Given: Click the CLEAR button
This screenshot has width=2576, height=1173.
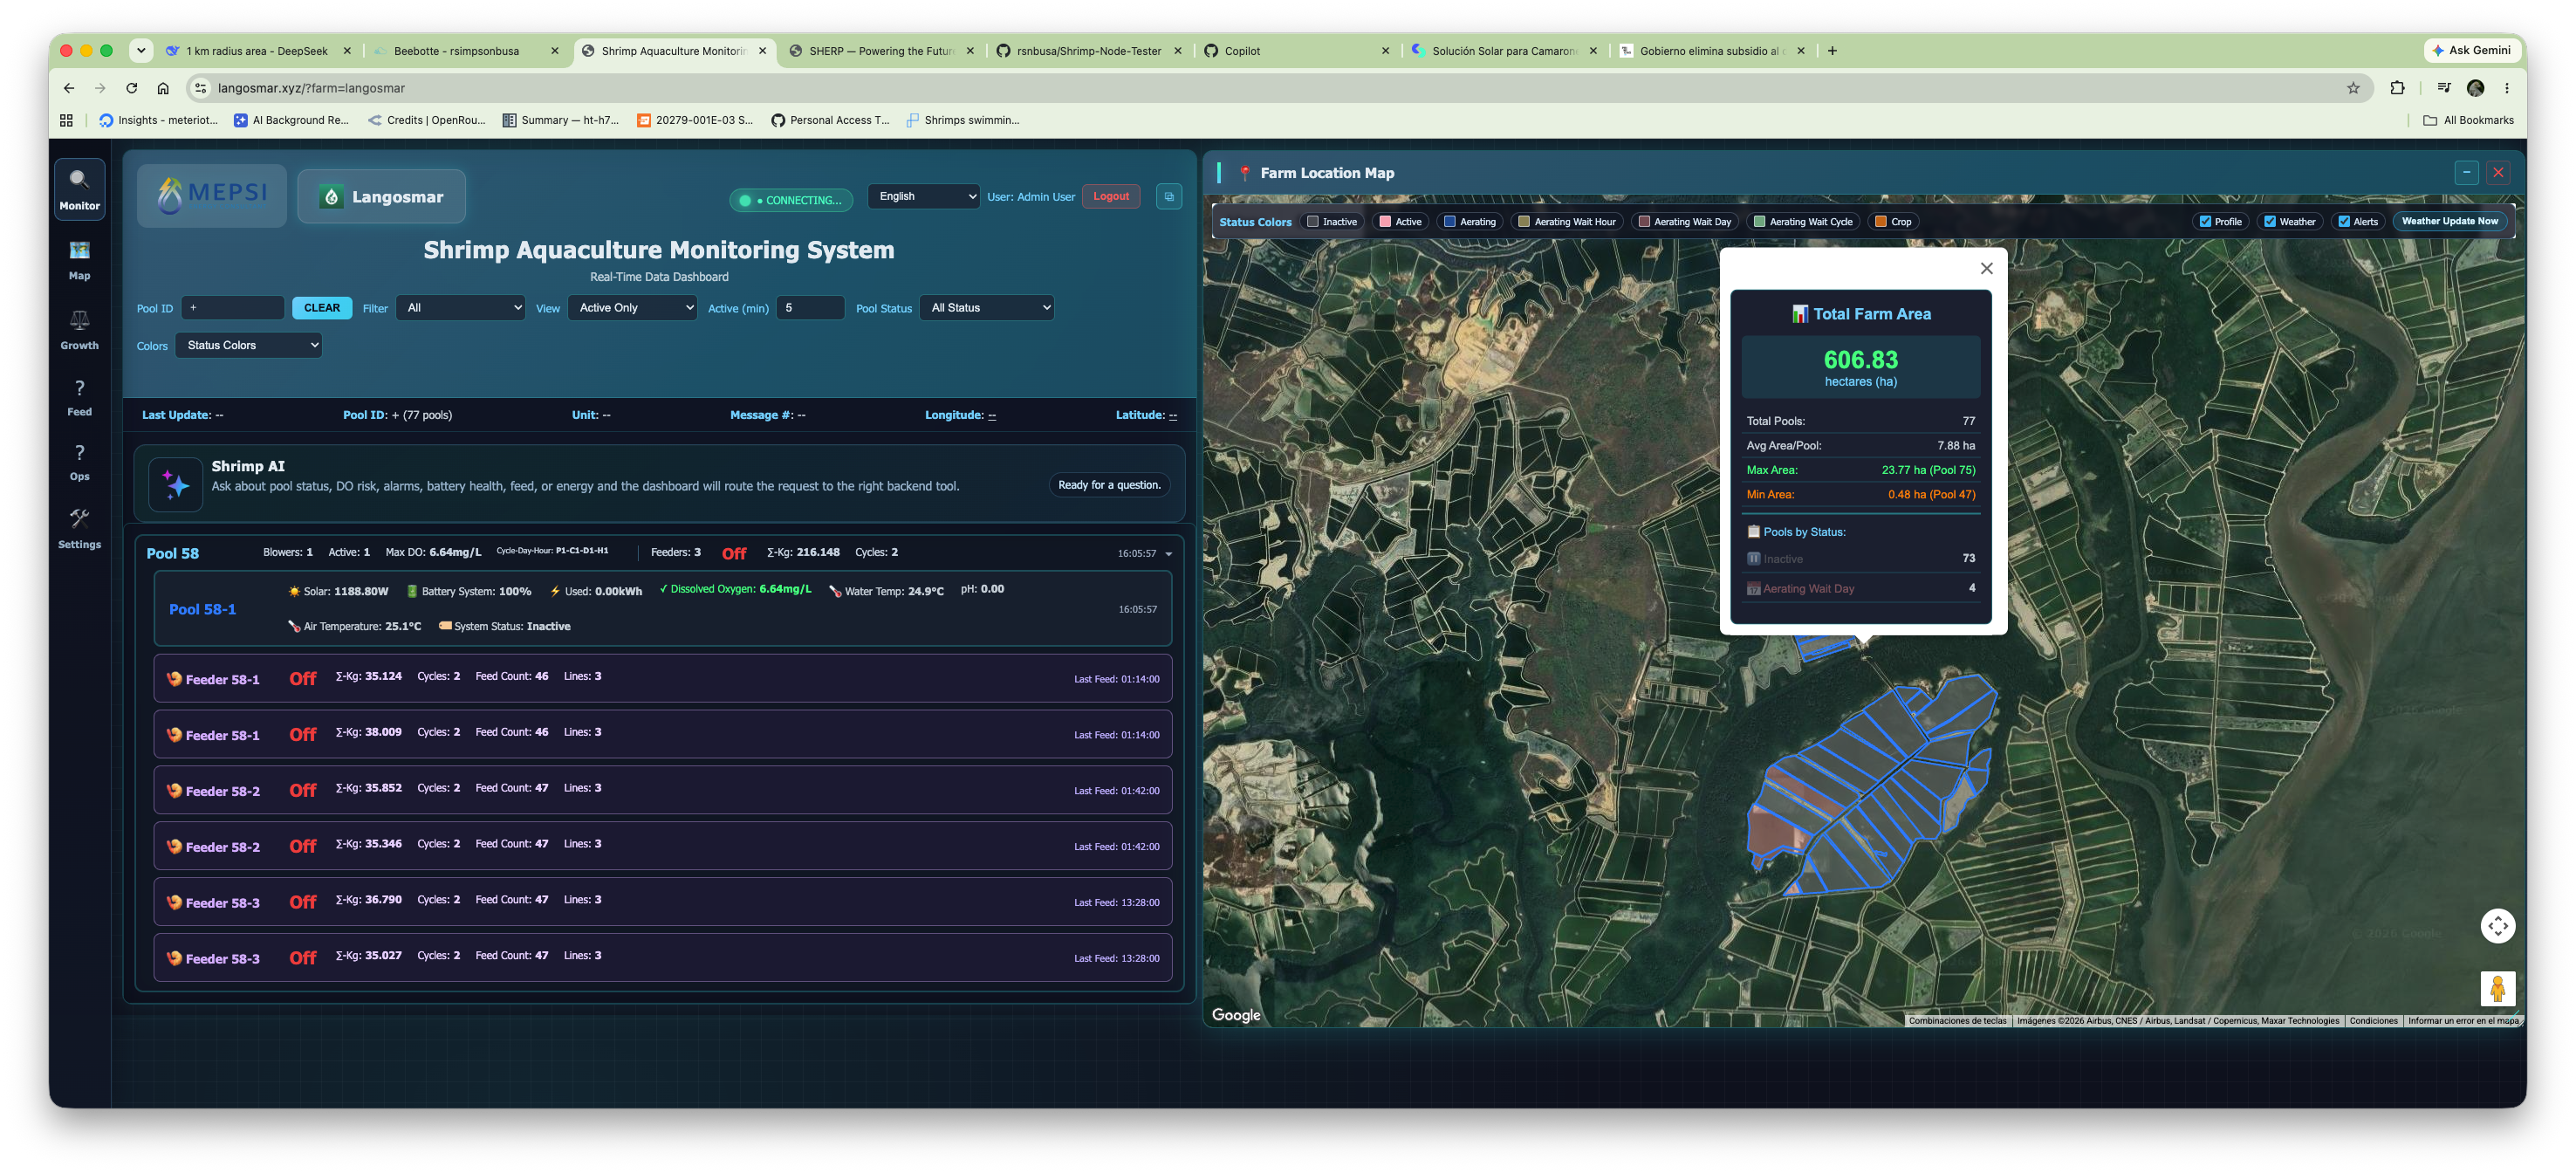Looking at the screenshot, I should click(x=322, y=308).
